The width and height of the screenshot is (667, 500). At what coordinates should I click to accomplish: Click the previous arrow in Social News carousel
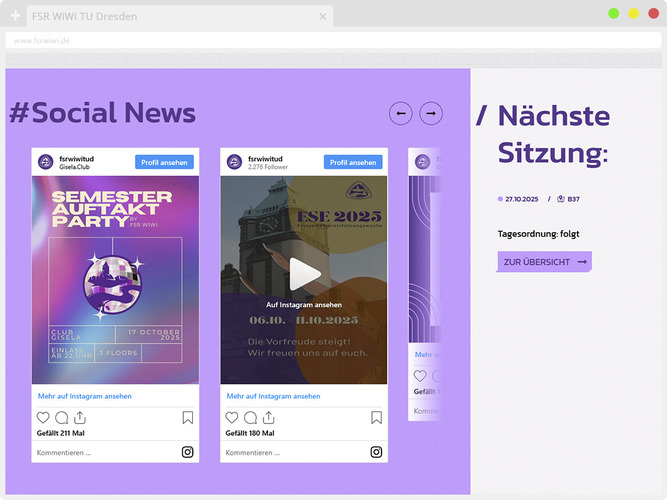[x=401, y=114]
